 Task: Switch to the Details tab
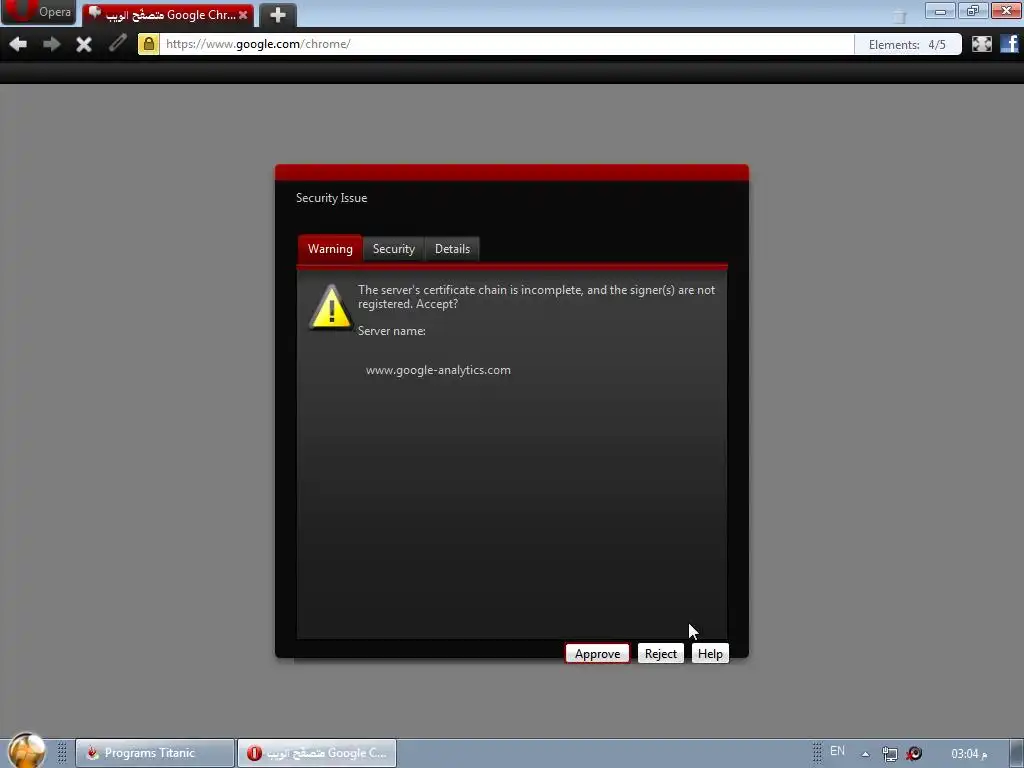point(453,249)
